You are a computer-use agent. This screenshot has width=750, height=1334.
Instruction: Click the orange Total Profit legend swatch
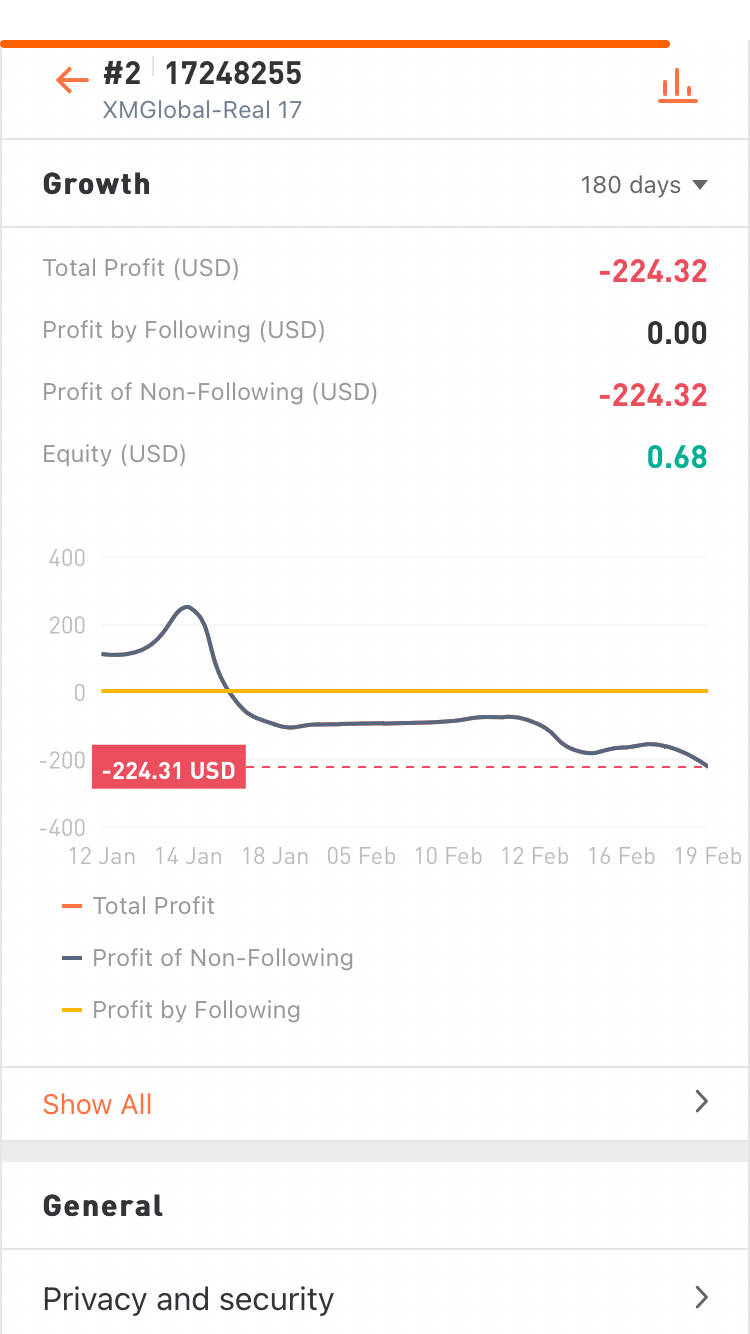pos(71,906)
